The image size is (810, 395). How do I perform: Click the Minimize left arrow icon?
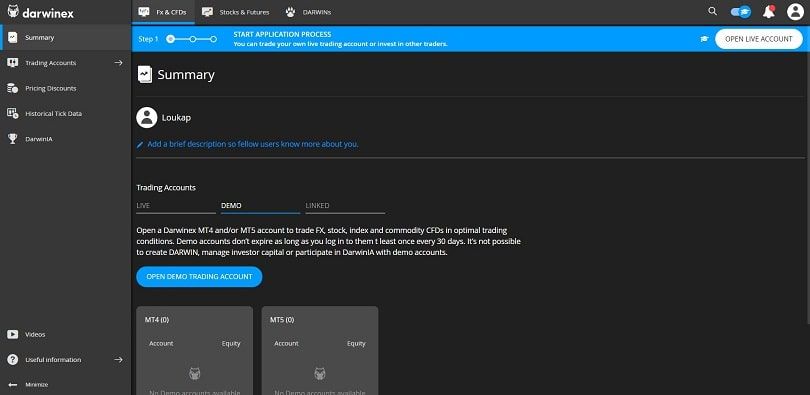[x=12, y=385]
